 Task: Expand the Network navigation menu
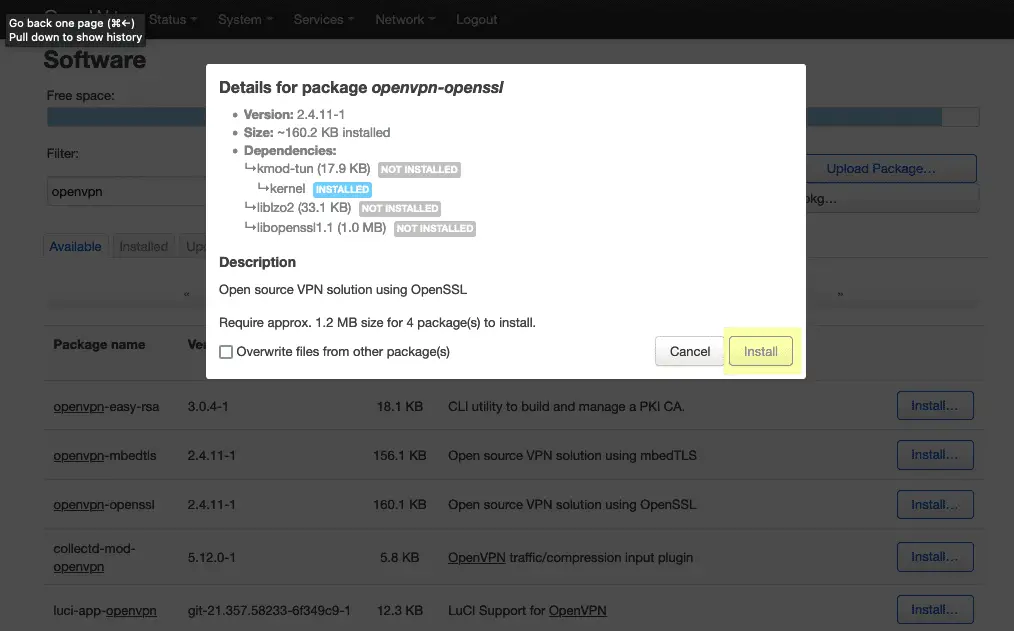pyautogui.click(x=405, y=19)
